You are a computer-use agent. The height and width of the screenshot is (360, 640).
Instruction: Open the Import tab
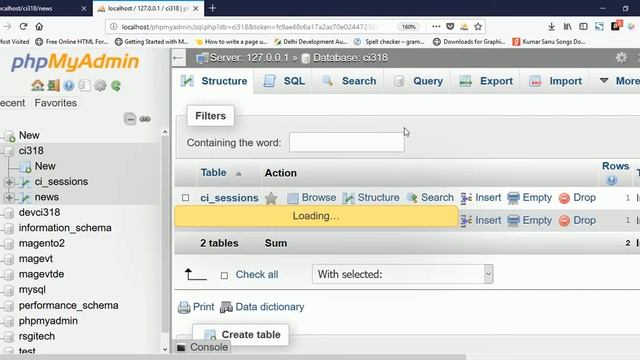556,81
